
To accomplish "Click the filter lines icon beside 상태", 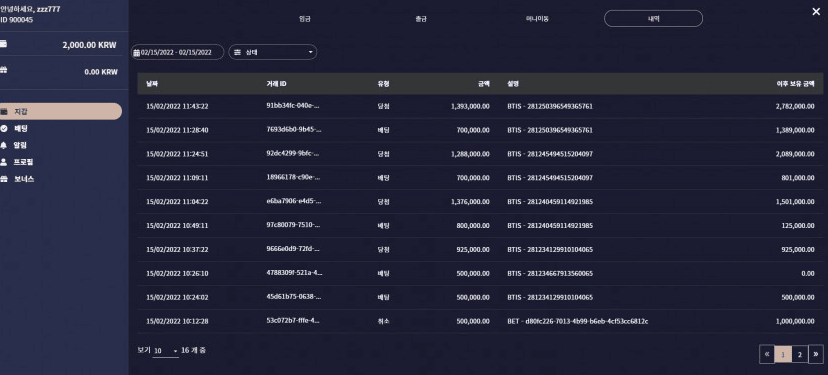I will (237, 52).
